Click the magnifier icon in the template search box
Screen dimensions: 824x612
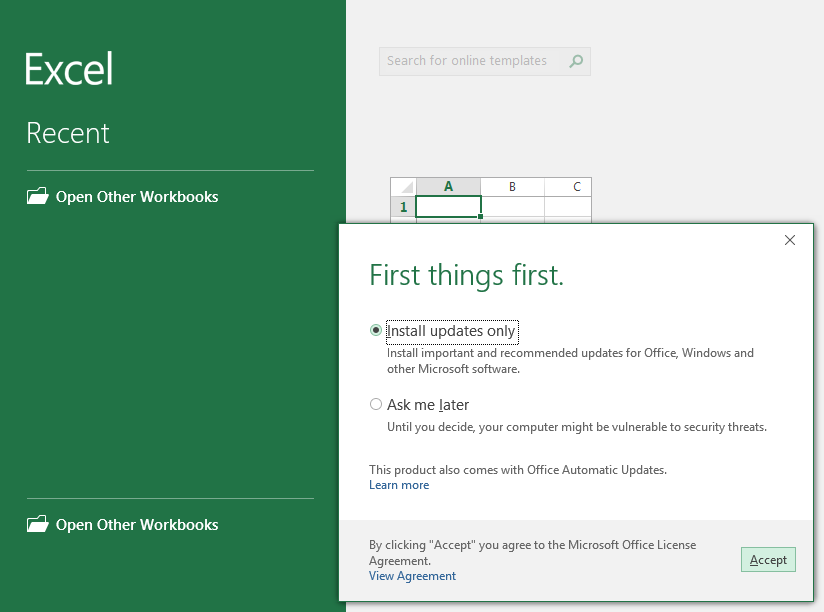(576, 61)
